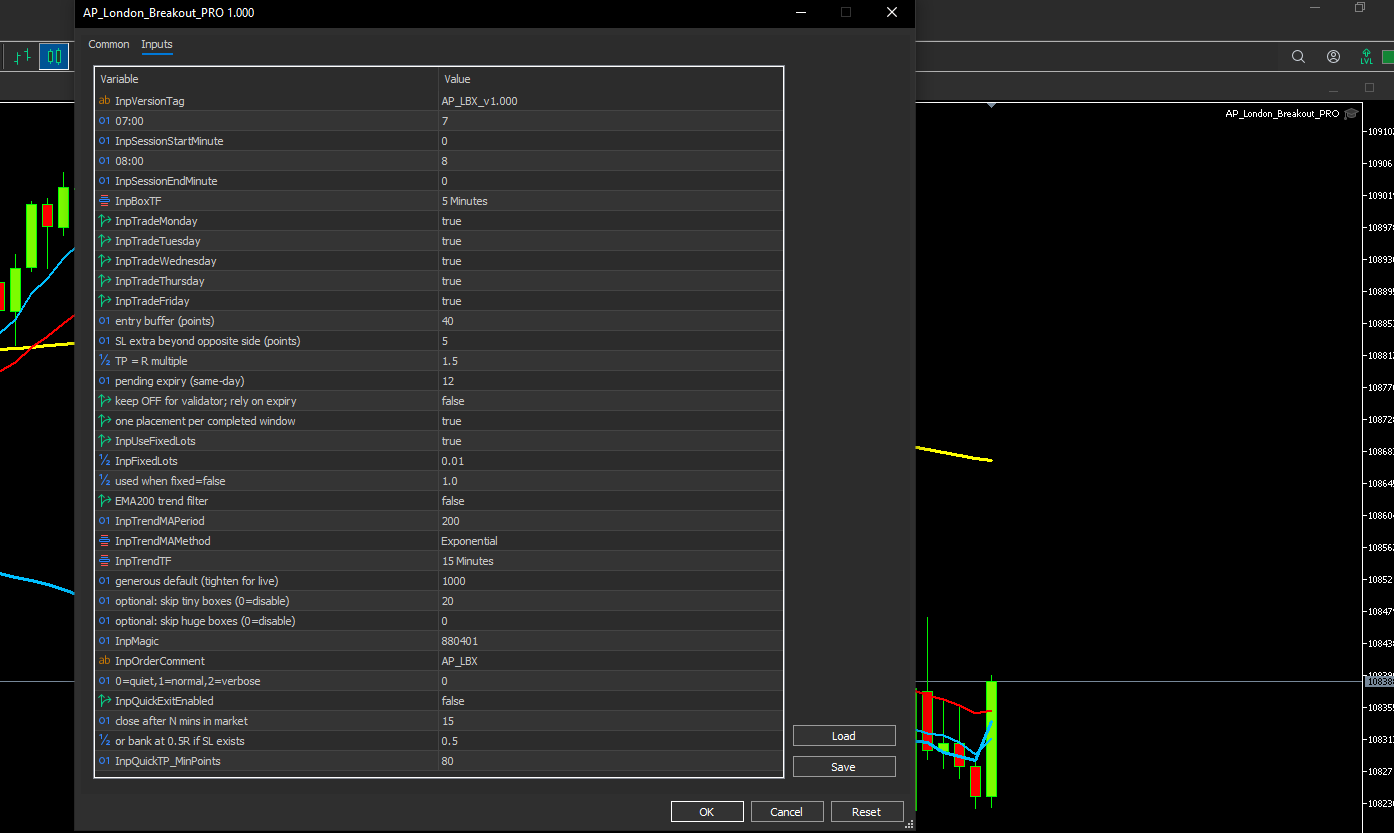The width and height of the screenshot is (1394, 833).
Task: Open the user account profile icon
Action: coord(1333,57)
